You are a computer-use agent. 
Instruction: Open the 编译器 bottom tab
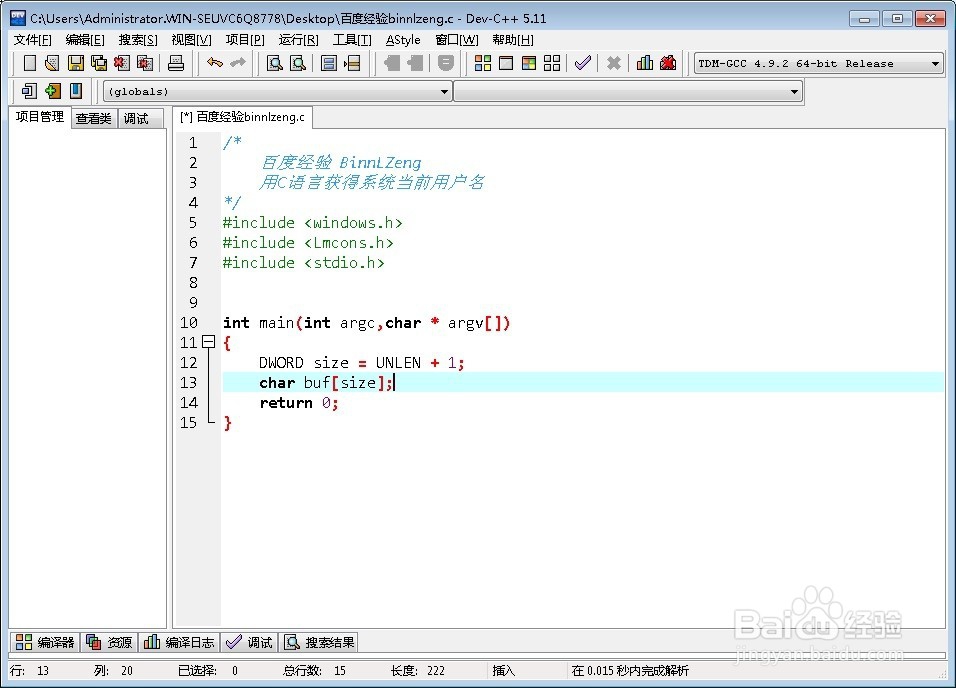(x=45, y=642)
